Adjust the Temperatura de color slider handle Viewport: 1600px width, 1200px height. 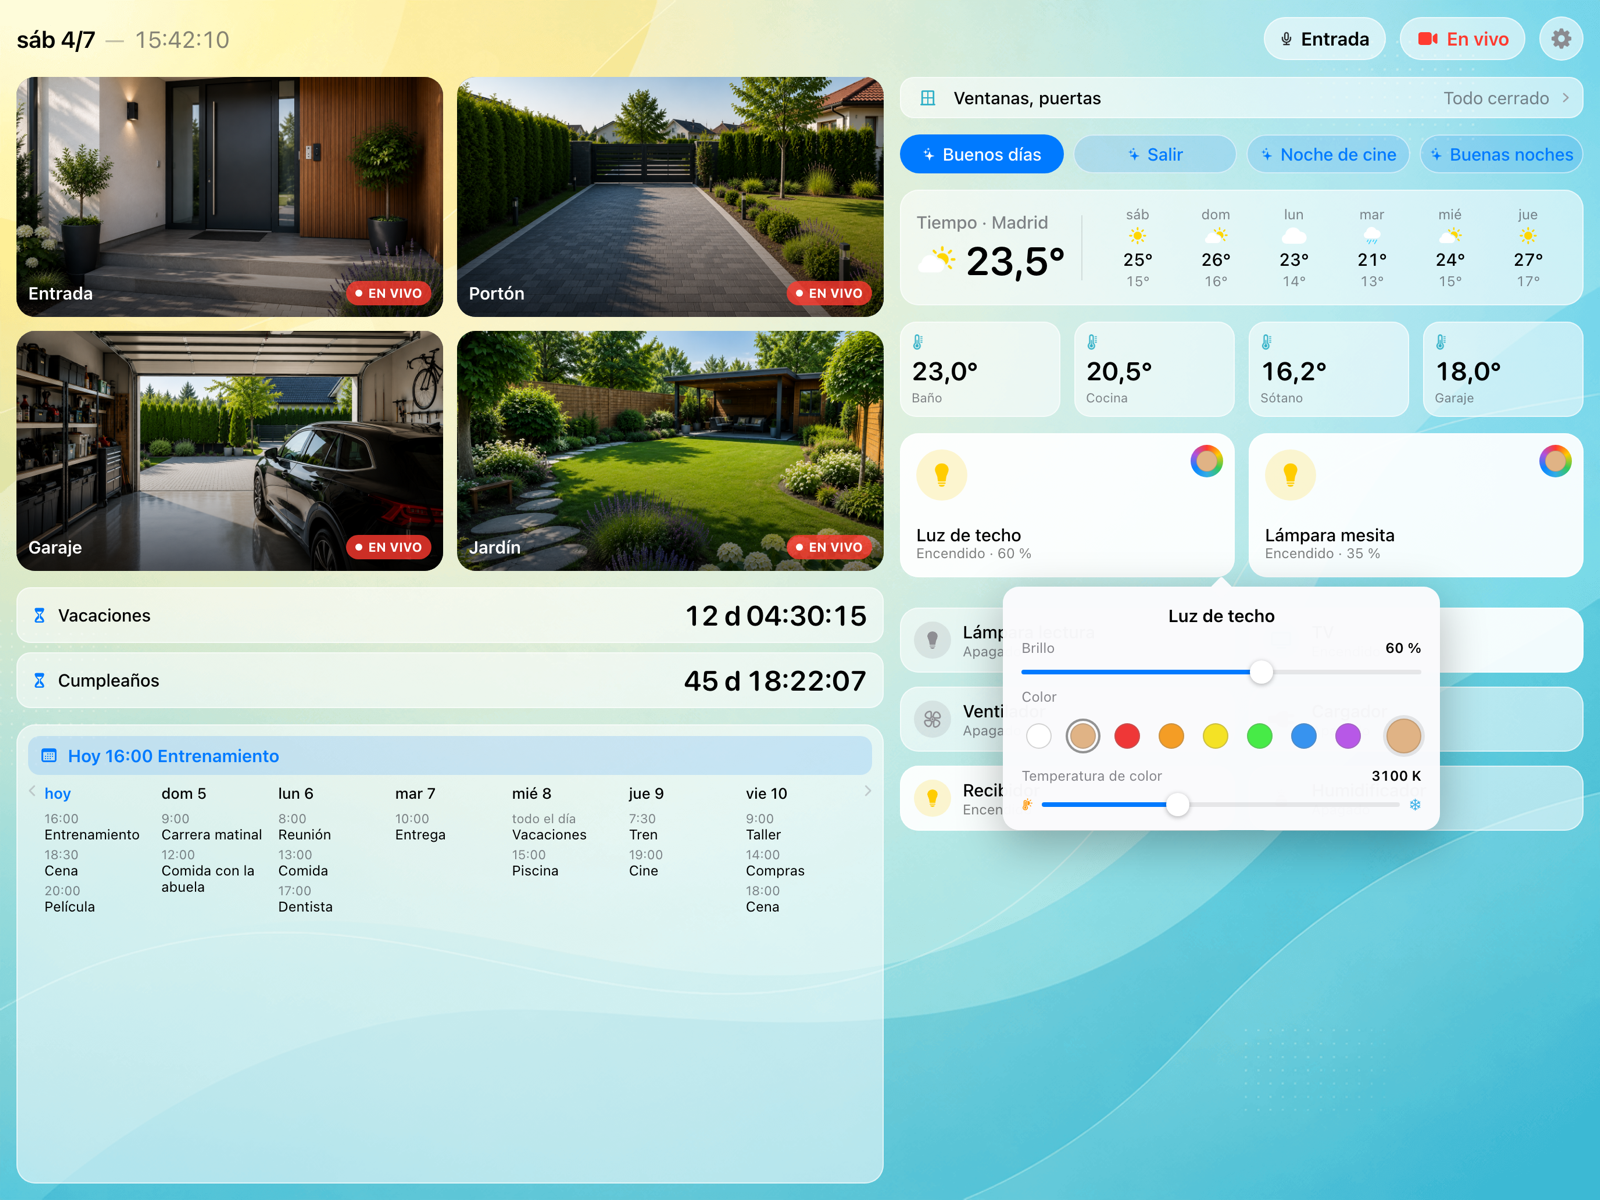[1178, 804]
